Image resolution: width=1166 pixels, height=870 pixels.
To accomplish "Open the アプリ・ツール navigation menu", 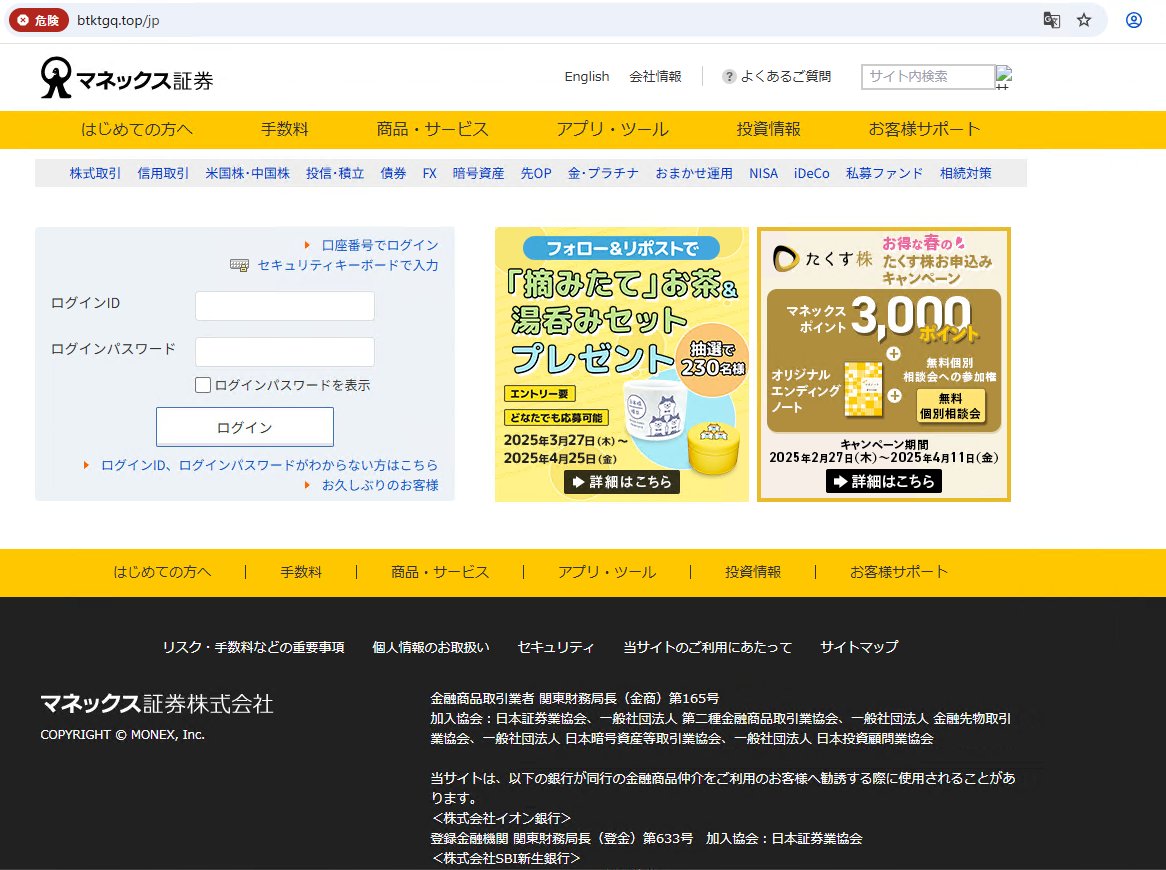I will click(612, 129).
